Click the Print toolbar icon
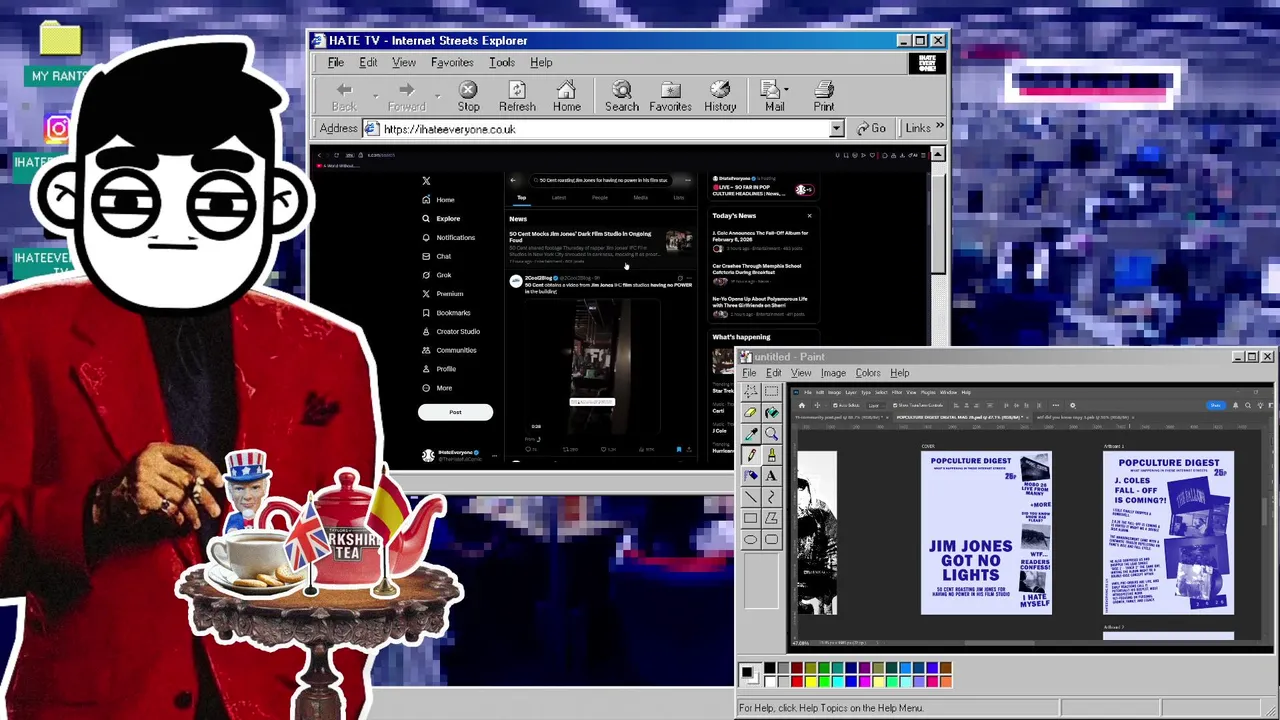The height and width of the screenshot is (720, 1280). [823, 96]
